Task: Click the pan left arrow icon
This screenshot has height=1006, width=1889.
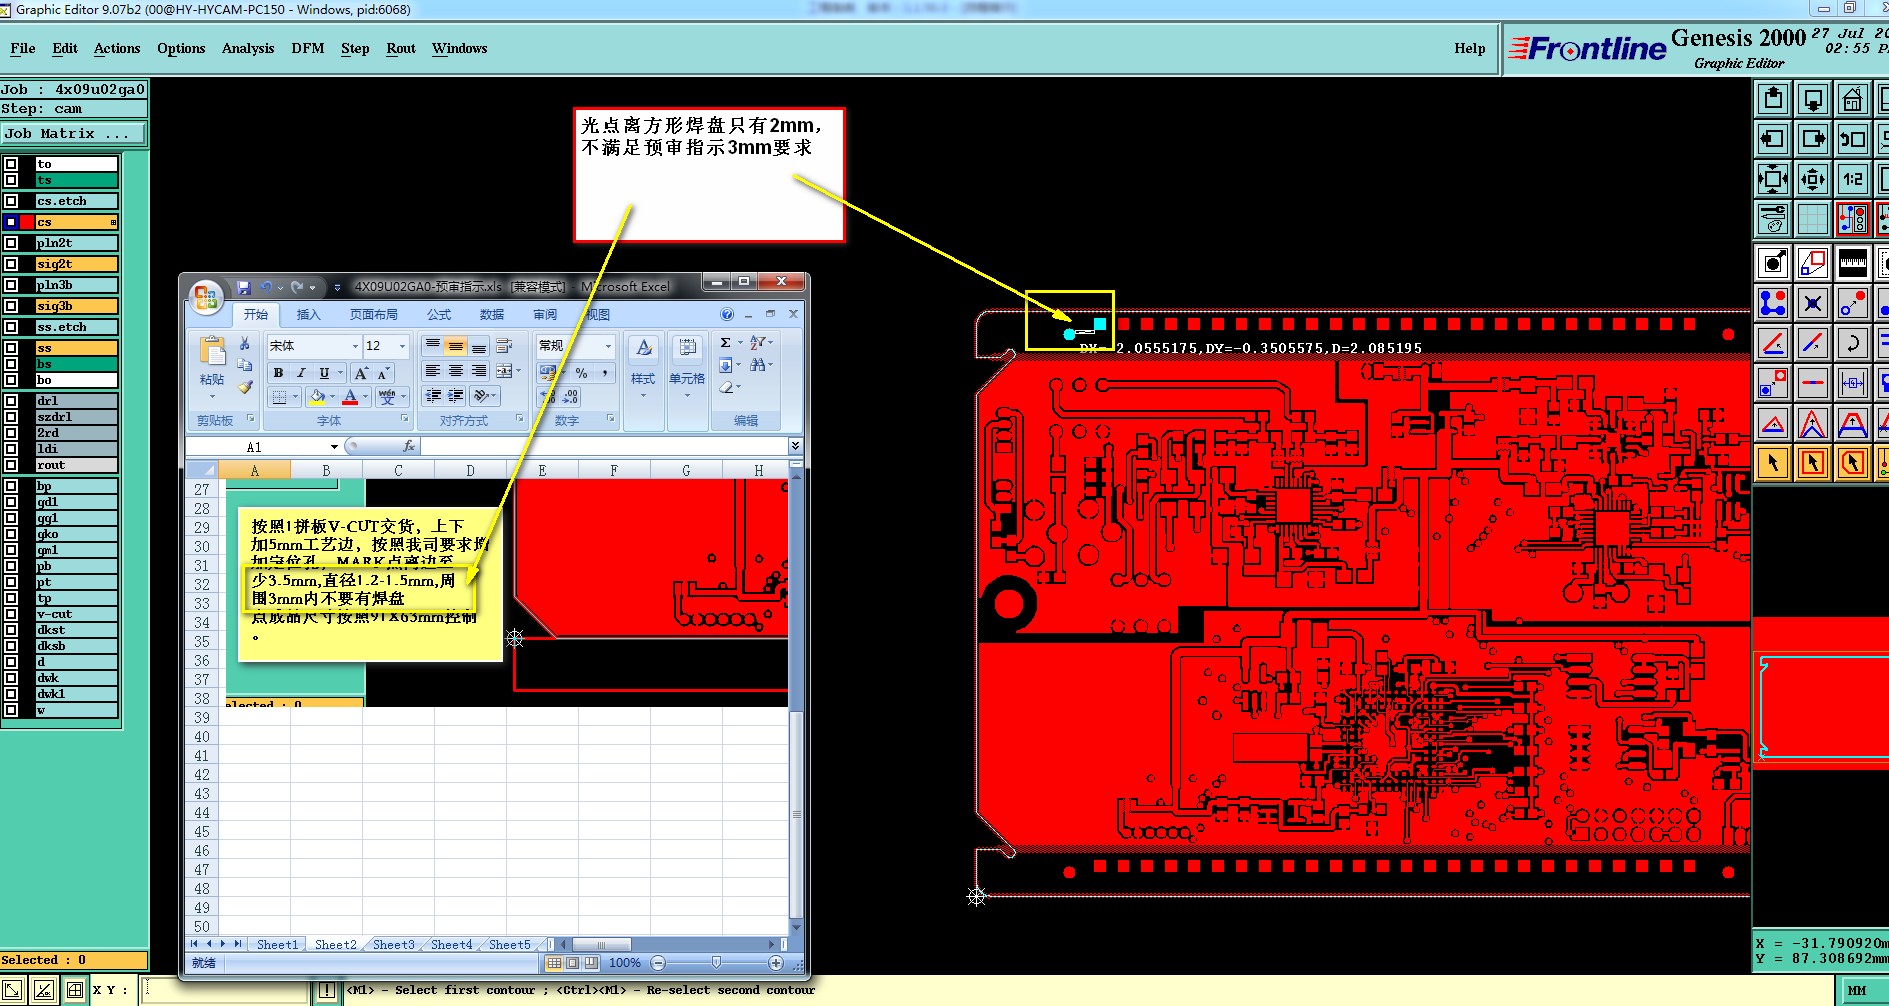Action: coord(1773,139)
